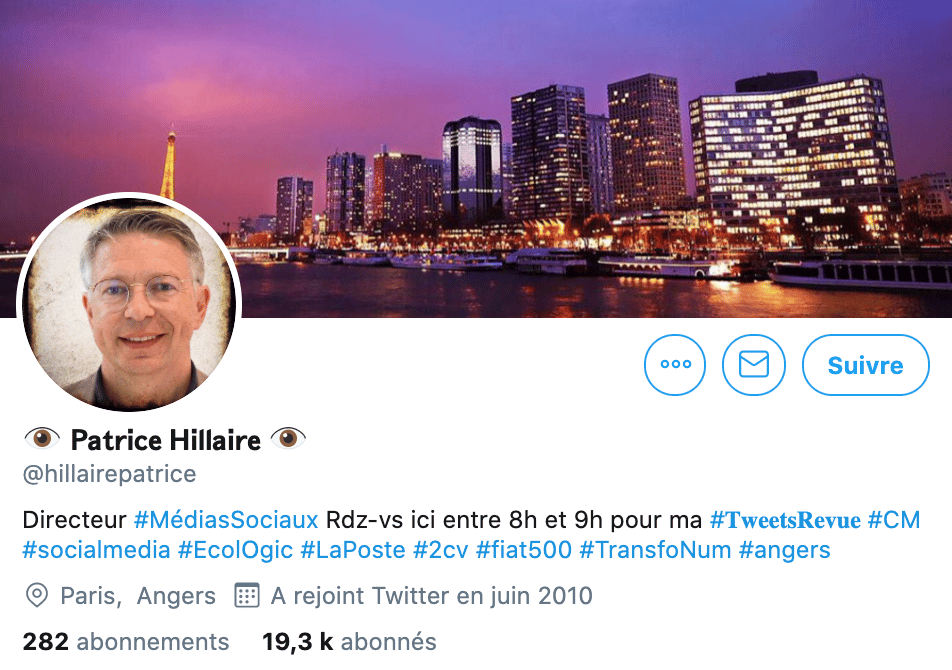Follow the account with Suivre button
Image resolution: width=952 pixels, height=670 pixels.
click(x=866, y=365)
